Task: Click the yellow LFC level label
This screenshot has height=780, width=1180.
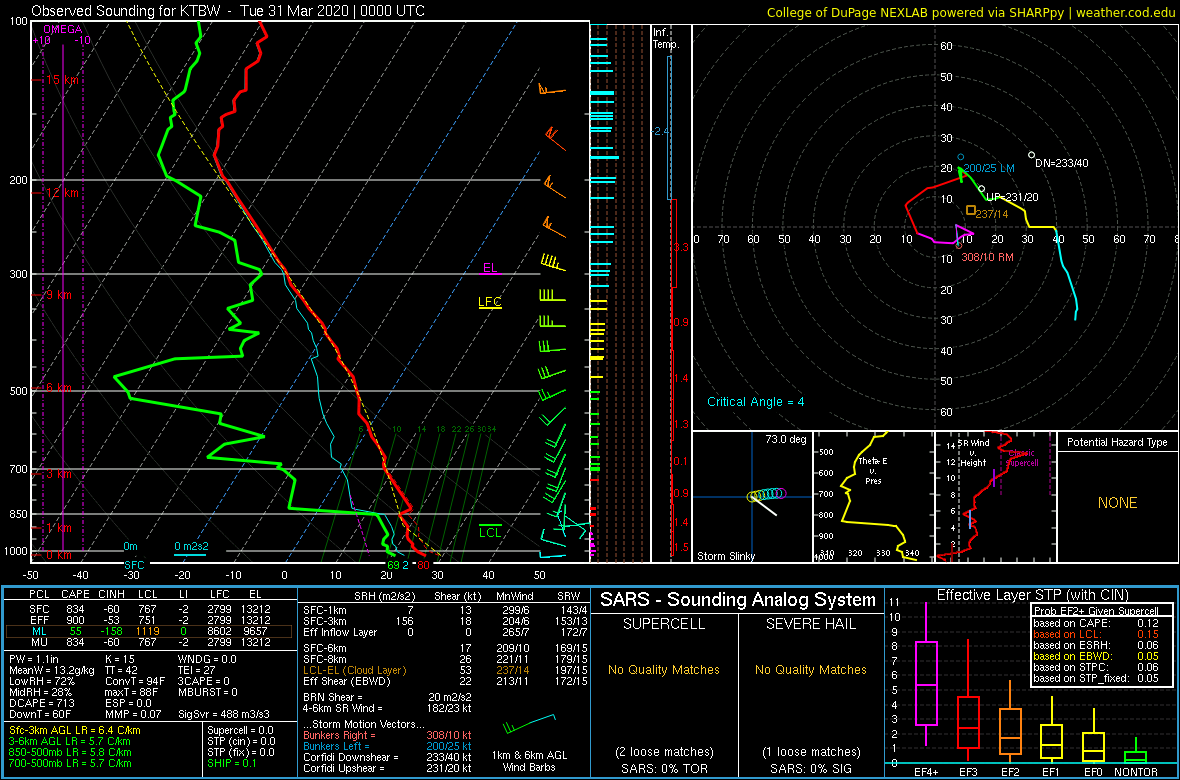Action: (490, 302)
